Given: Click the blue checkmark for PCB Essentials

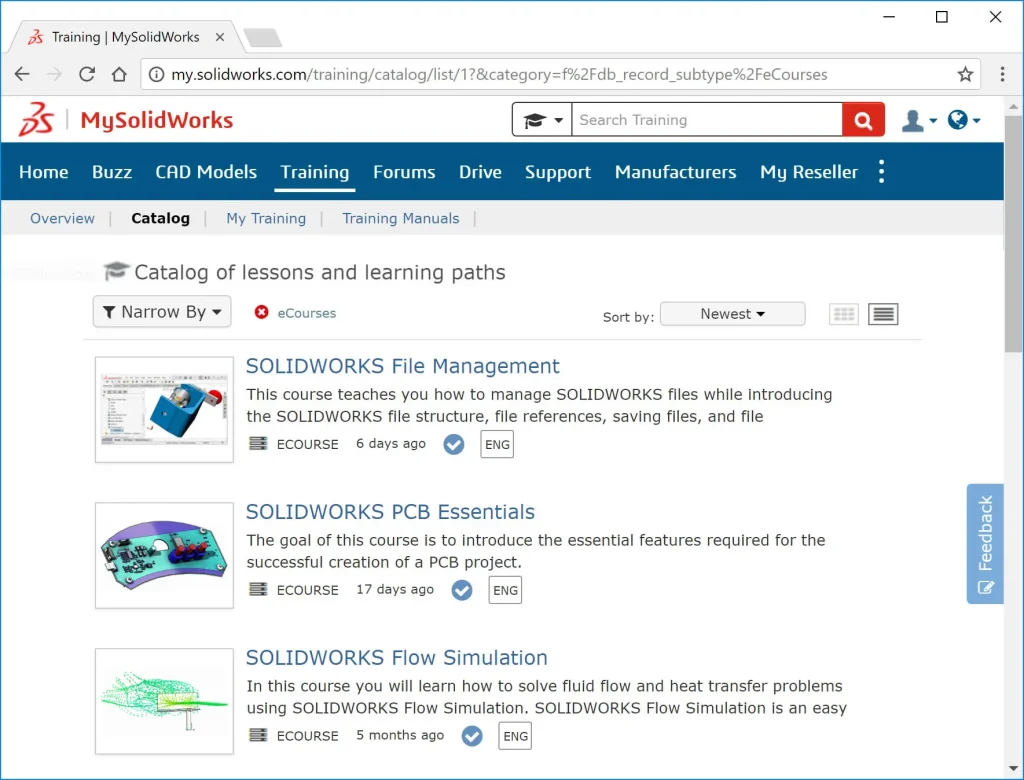Looking at the screenshot, I should tap(462, 590).
